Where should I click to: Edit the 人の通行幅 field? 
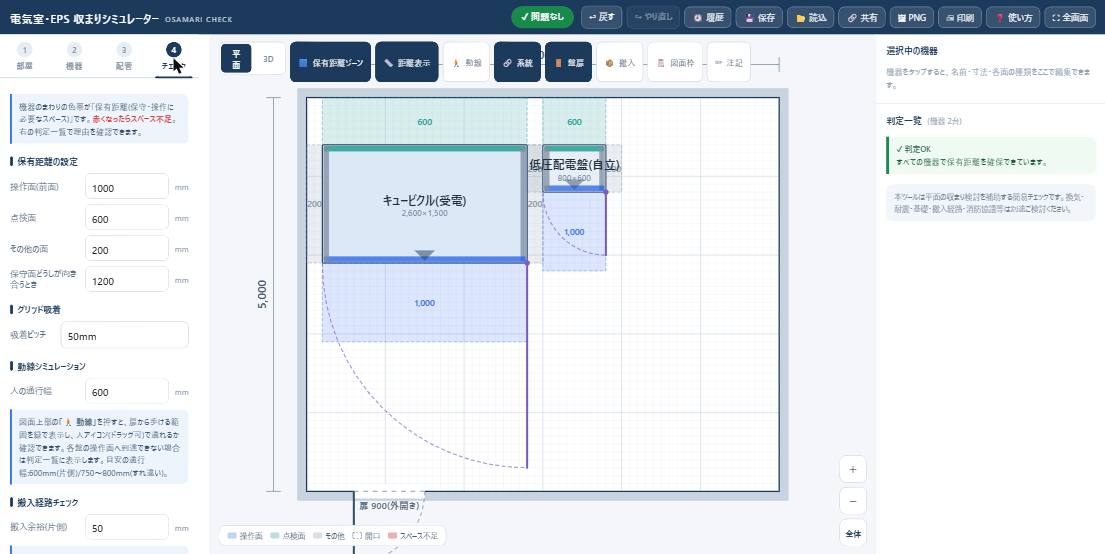point(127,391)
